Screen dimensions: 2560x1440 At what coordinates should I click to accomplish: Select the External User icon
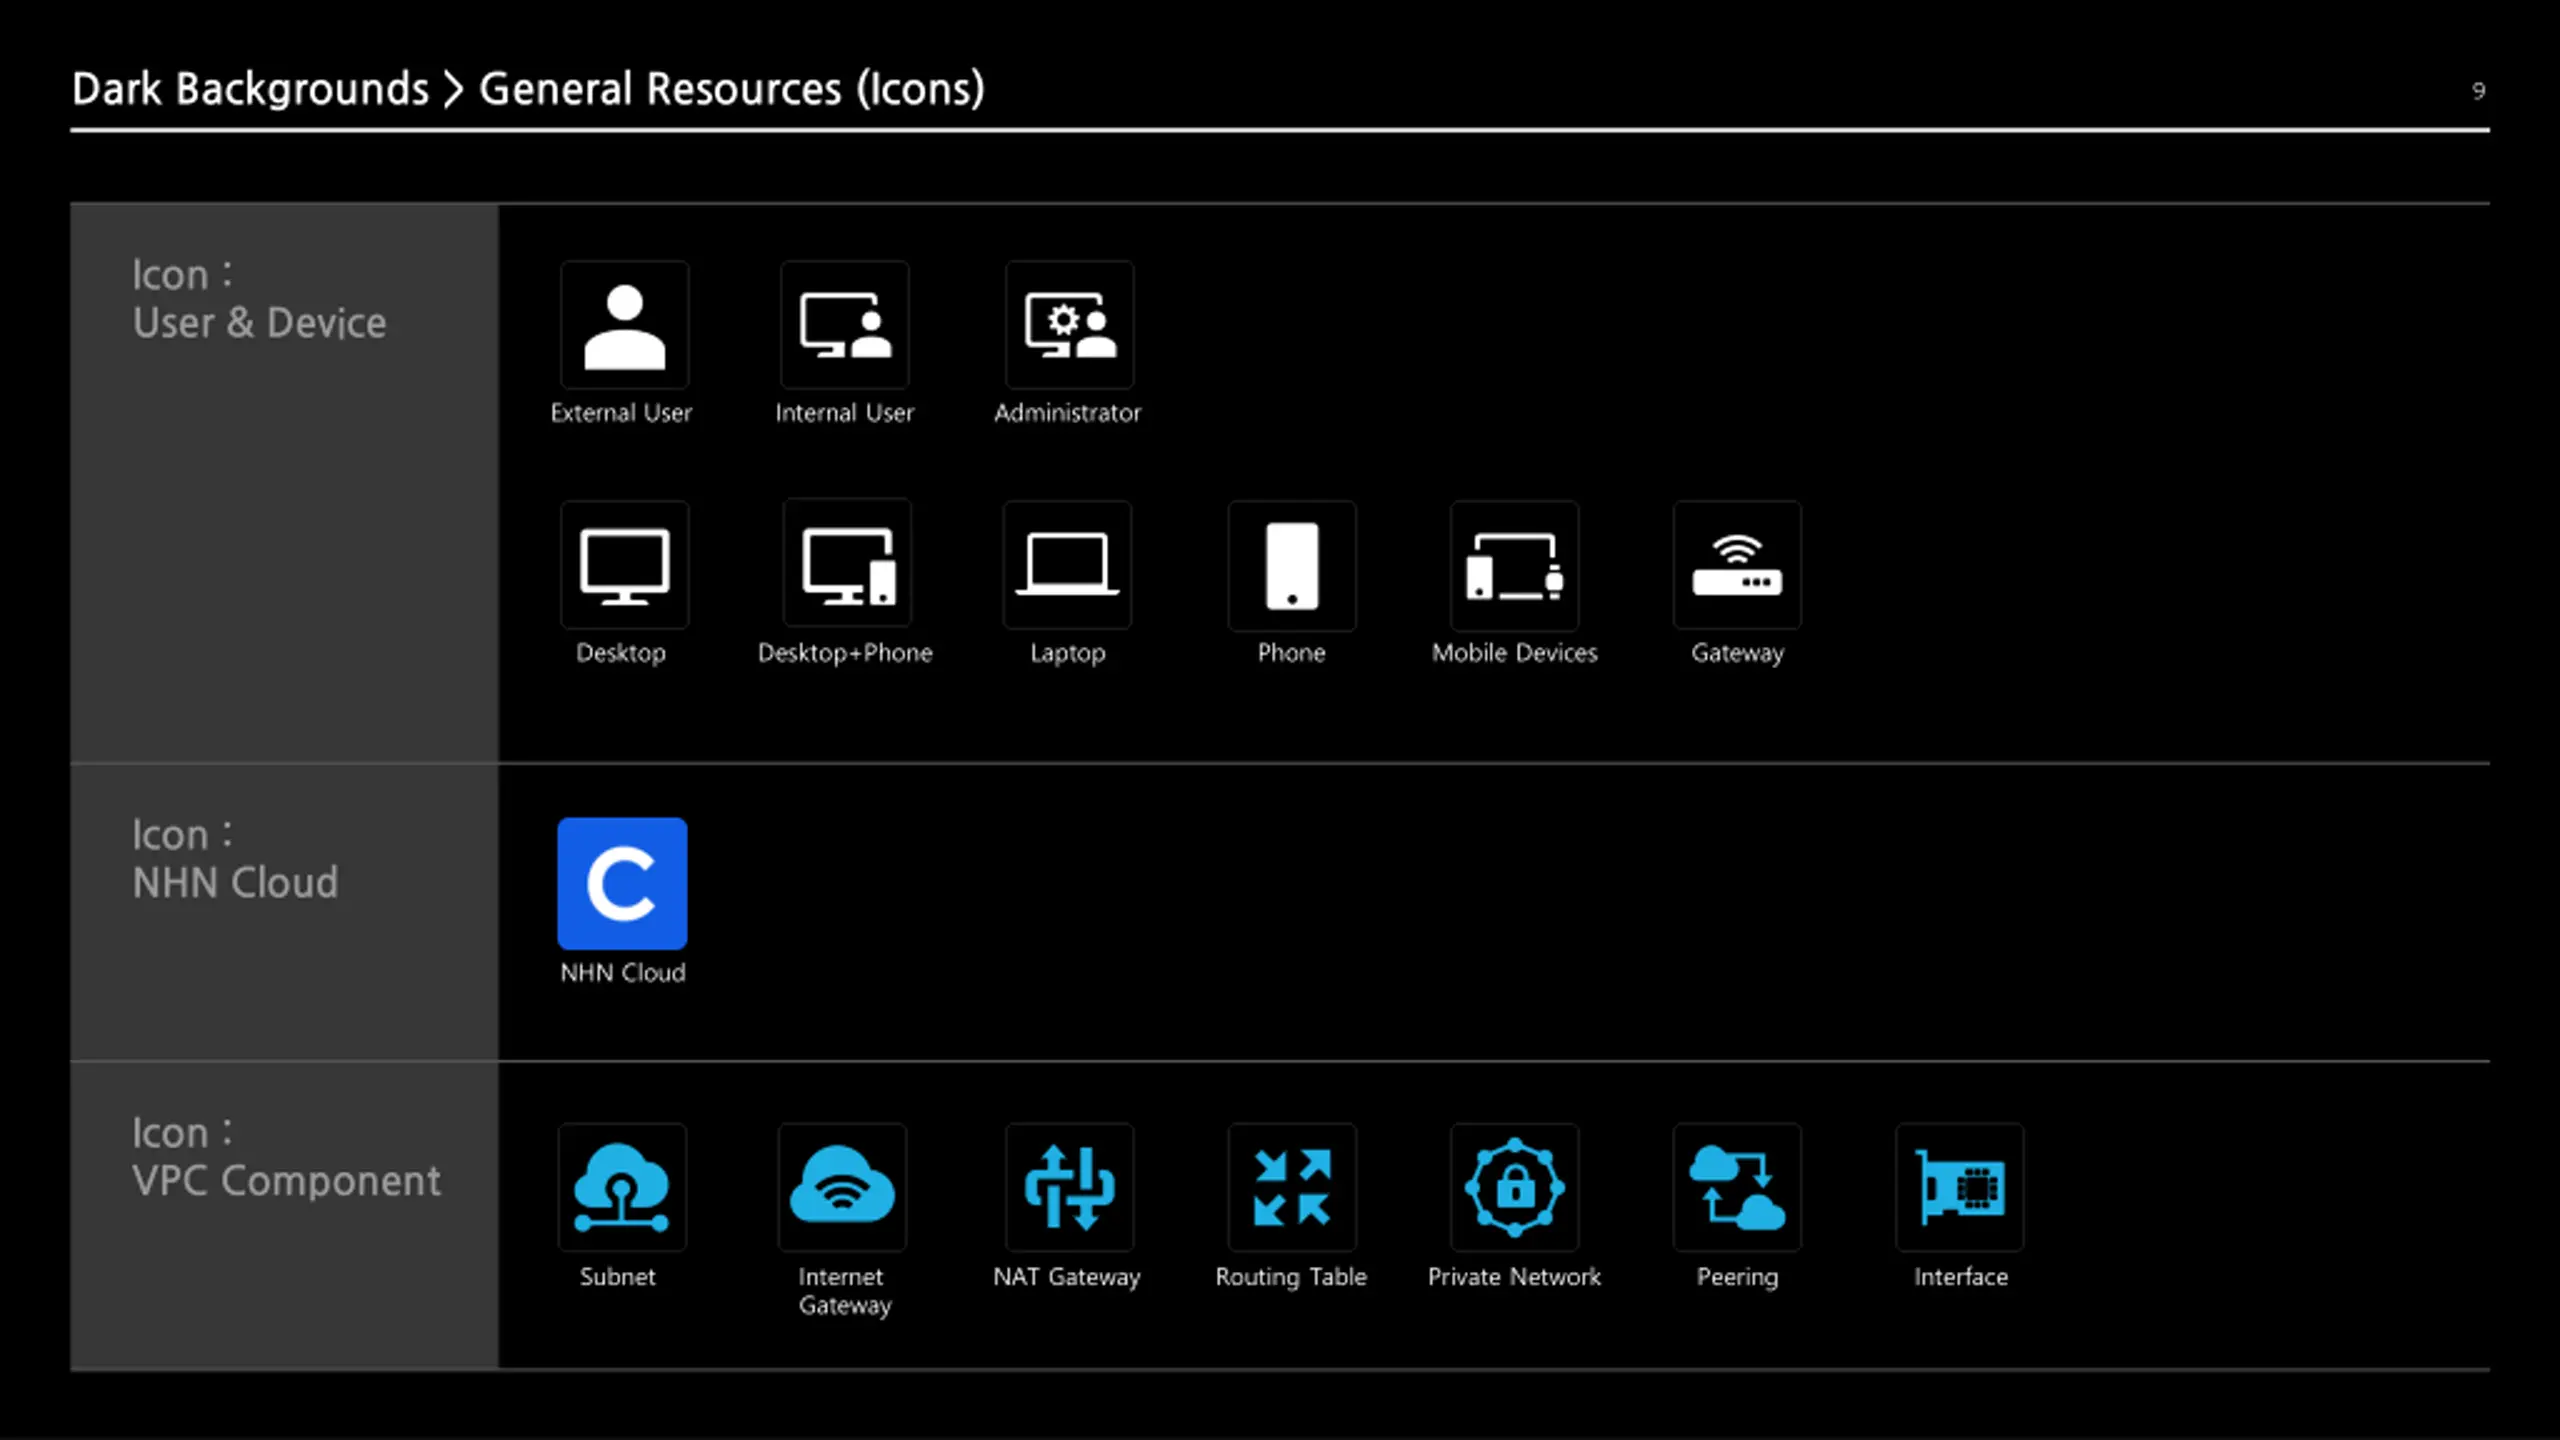pos(624,325)
